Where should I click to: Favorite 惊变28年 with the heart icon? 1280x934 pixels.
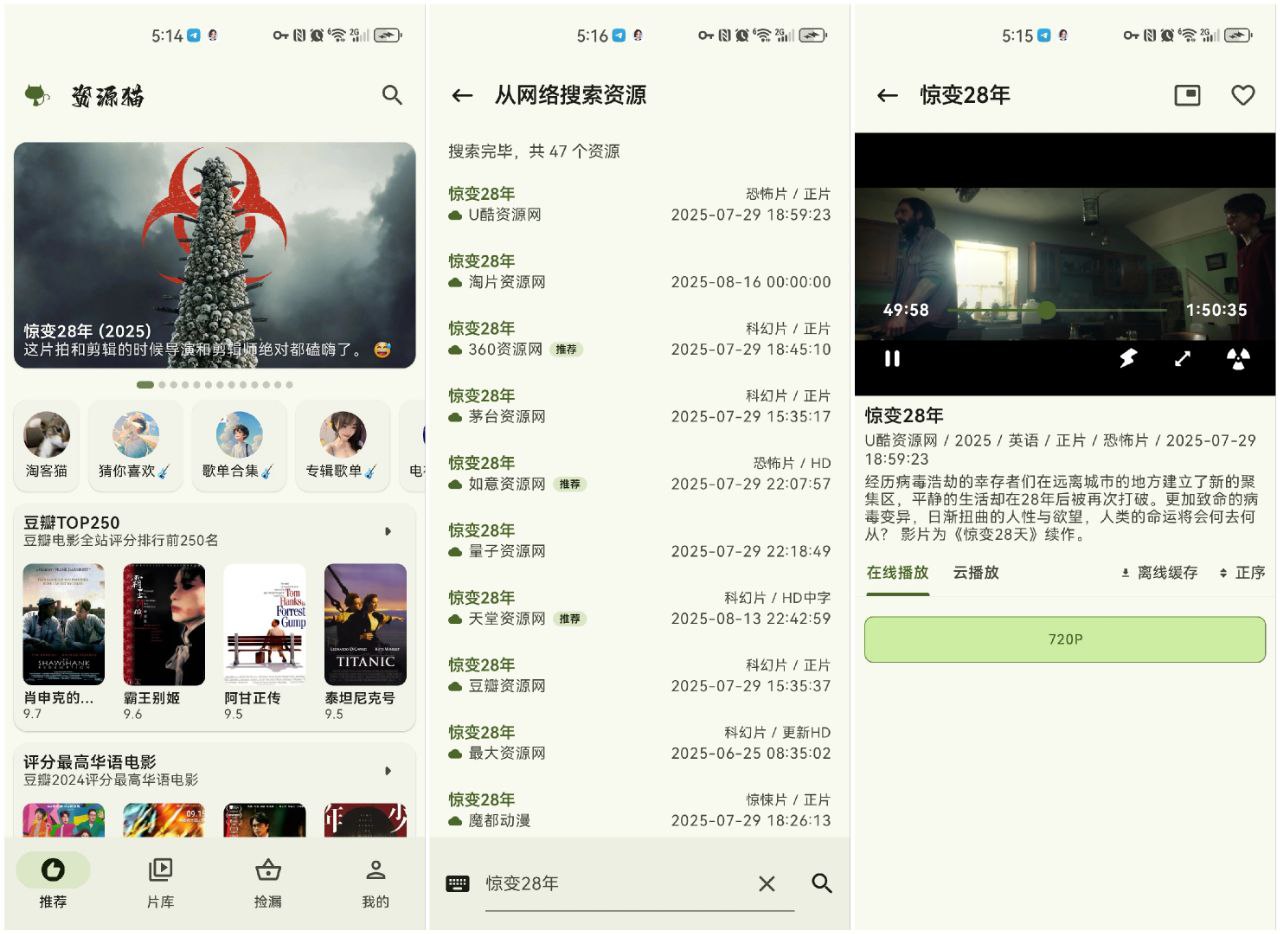coord(1242,95)
